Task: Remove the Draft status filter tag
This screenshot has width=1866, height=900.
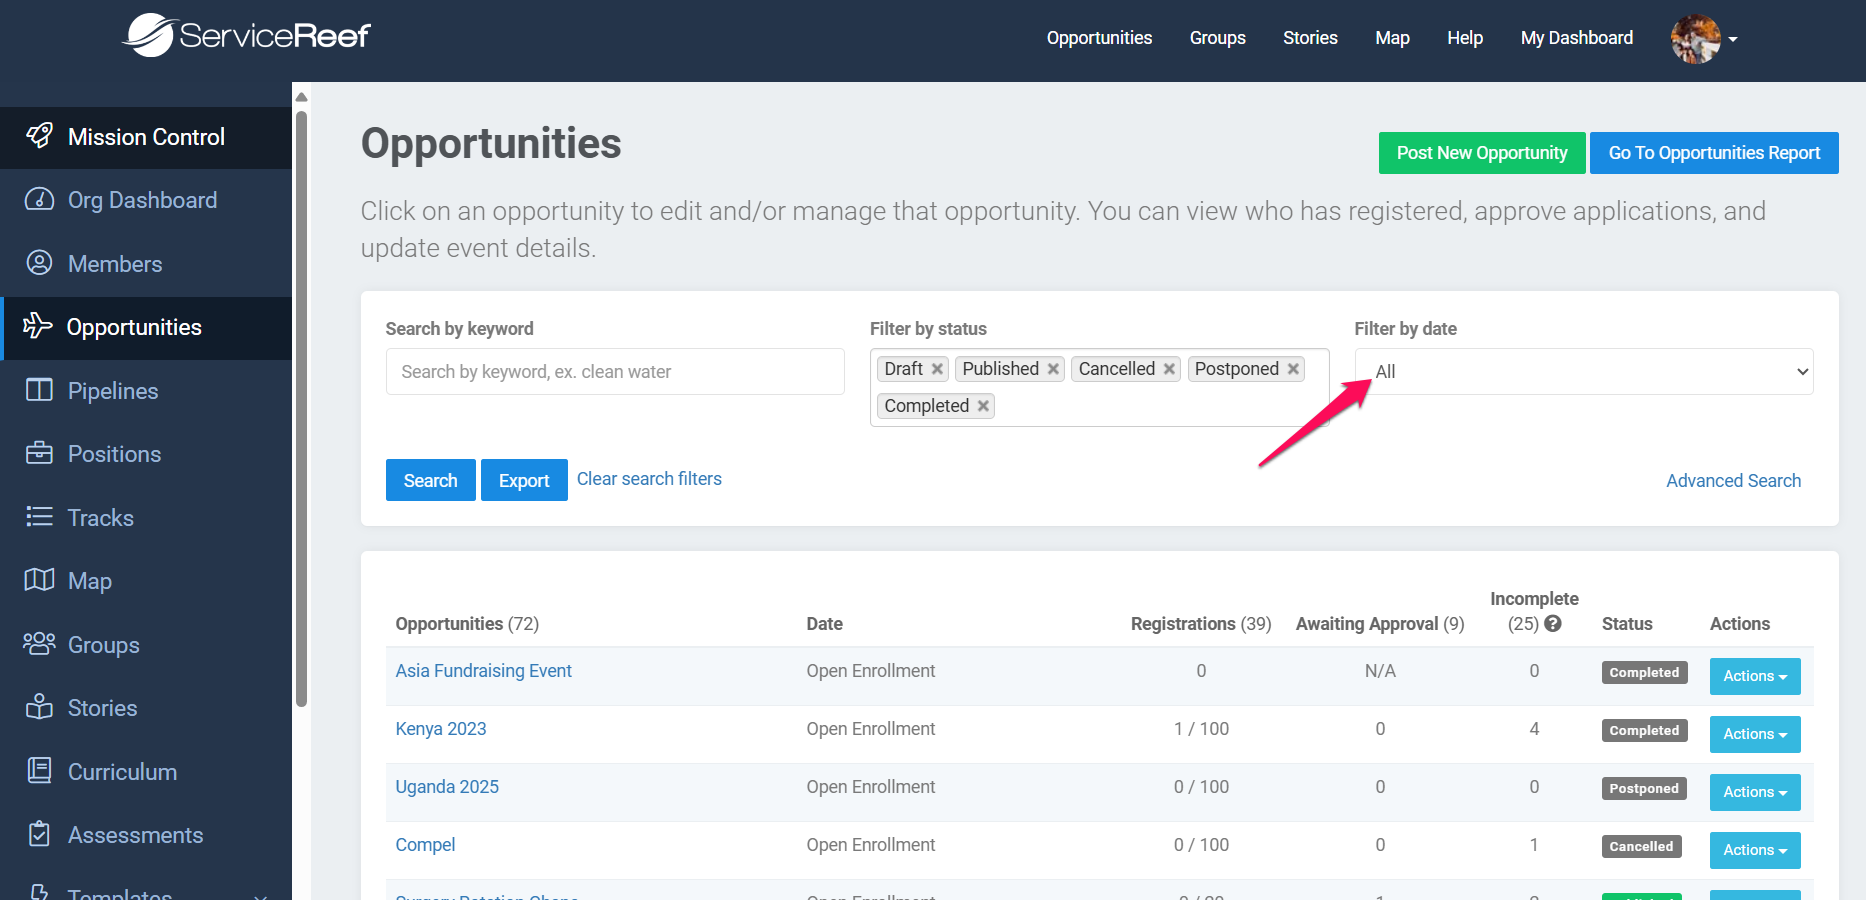Action: click(937, 369)
